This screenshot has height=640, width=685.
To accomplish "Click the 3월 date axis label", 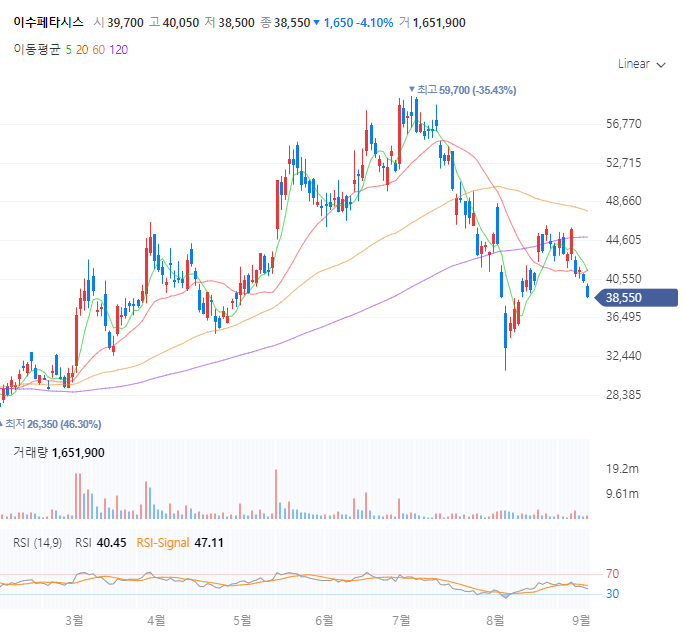I will coord(74,620).
